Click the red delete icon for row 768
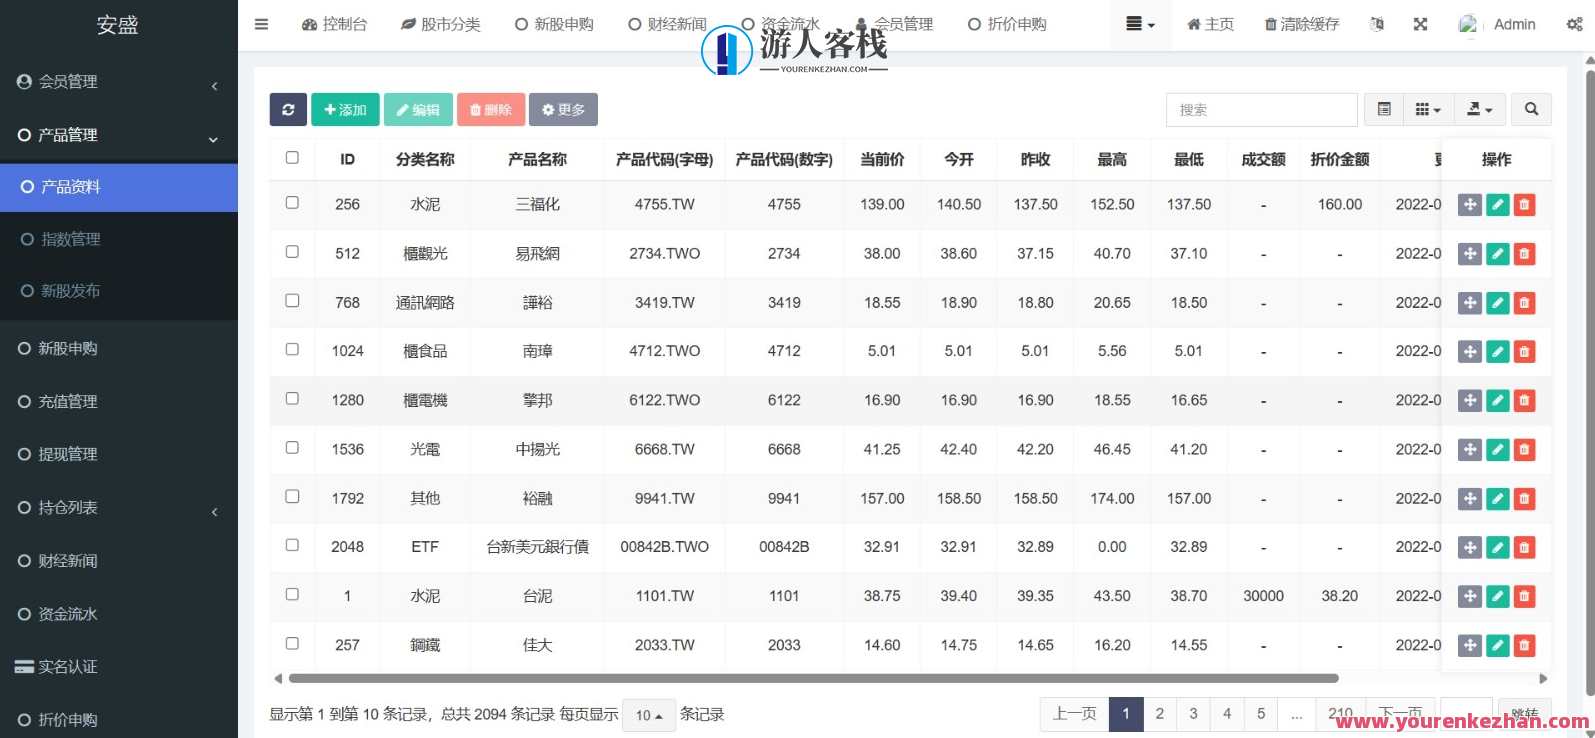Image resolution: width=1595 pixels, height=738 pixels. pos(1524,303)
